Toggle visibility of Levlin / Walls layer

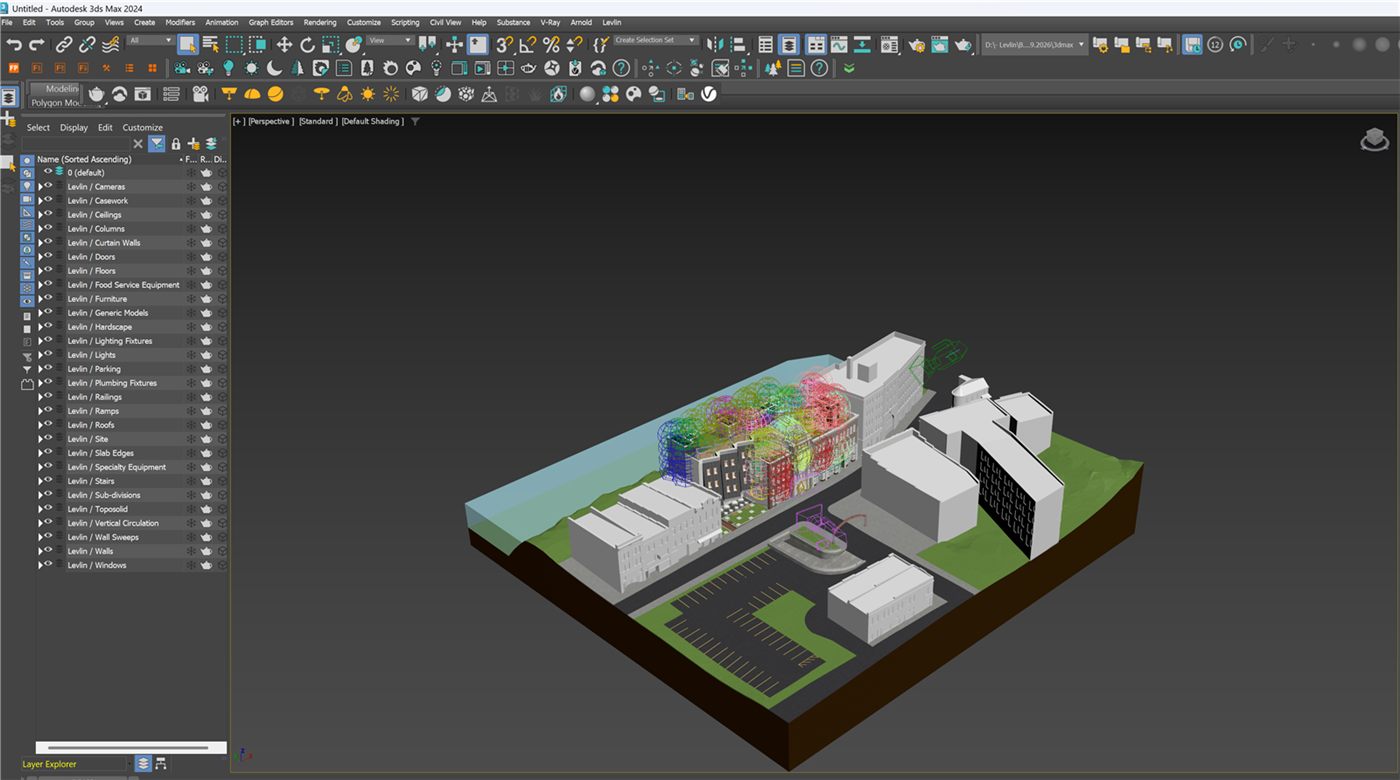[x=48, y=550]
